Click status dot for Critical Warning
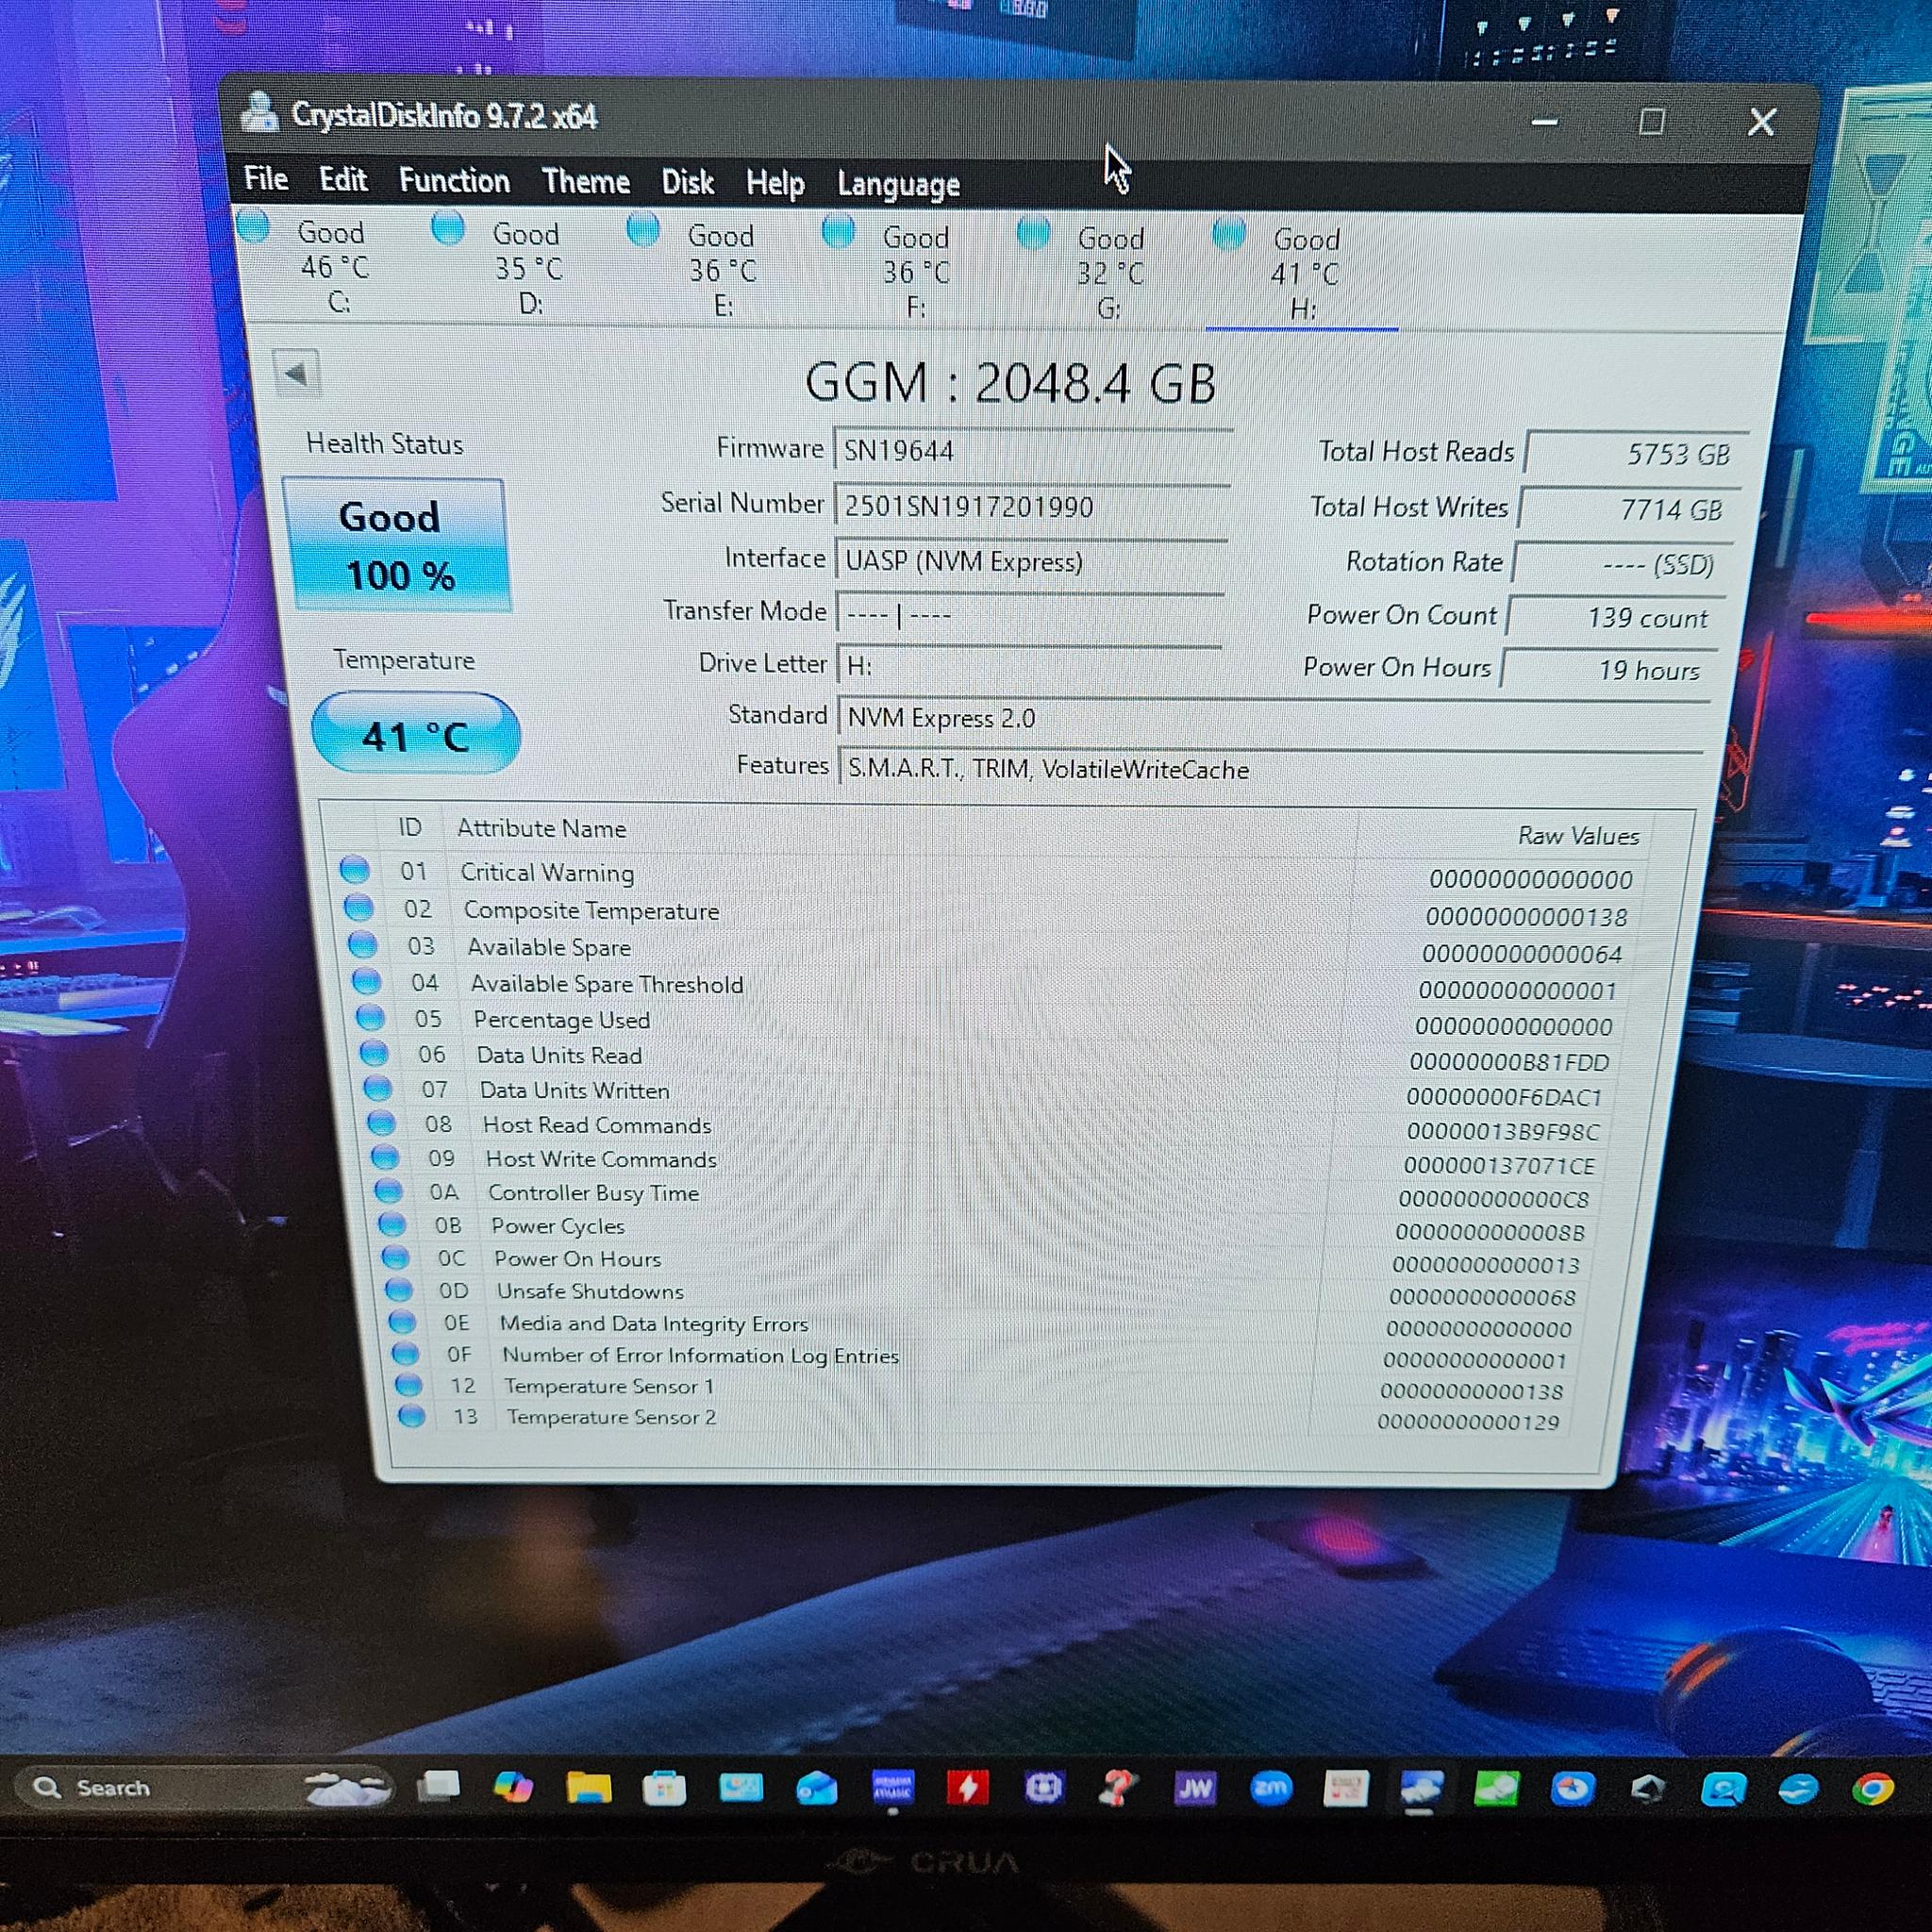This screenshot has height=1932, width=1932. pyautogui.click(x=354, y=869)
